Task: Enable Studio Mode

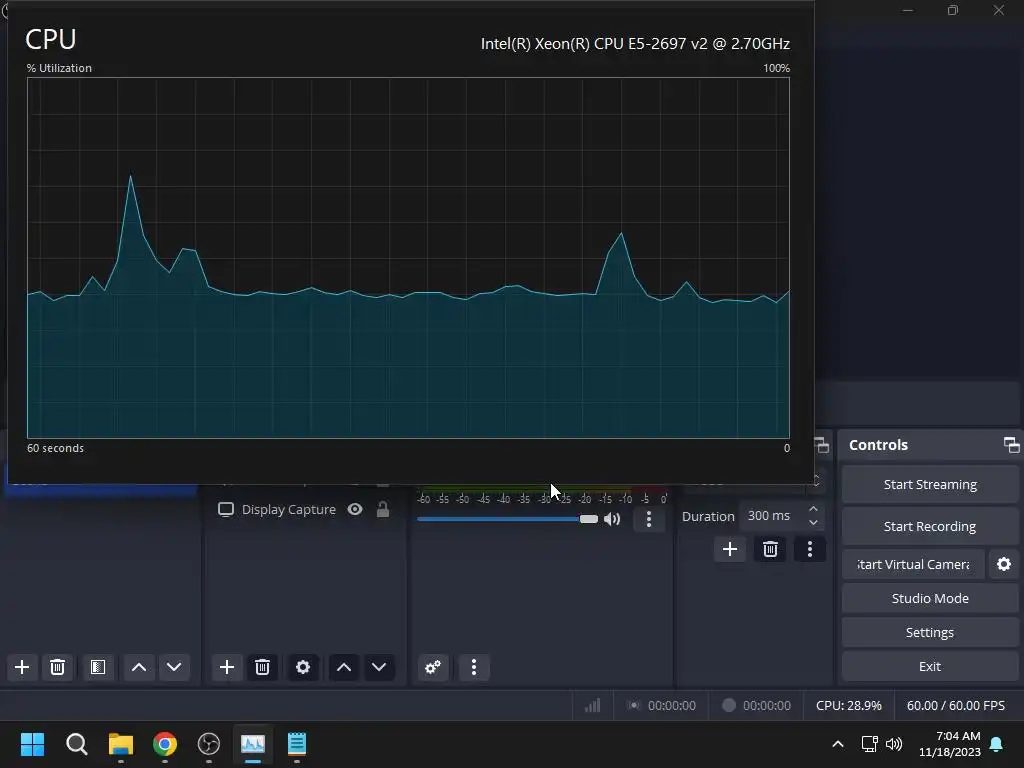Action: point(930,598)
